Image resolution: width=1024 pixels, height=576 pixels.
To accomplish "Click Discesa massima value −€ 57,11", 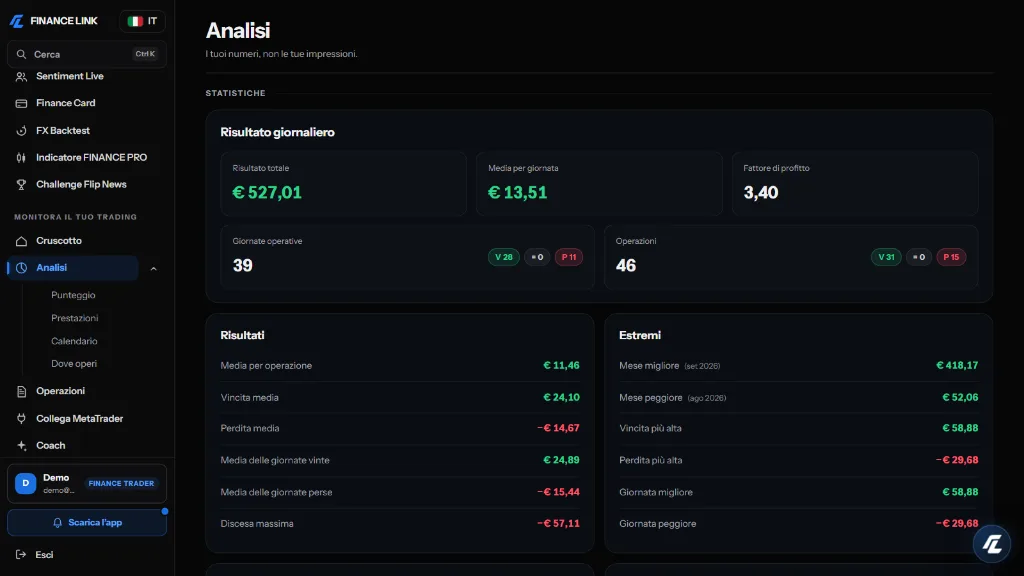I will [x=558, y=524].
